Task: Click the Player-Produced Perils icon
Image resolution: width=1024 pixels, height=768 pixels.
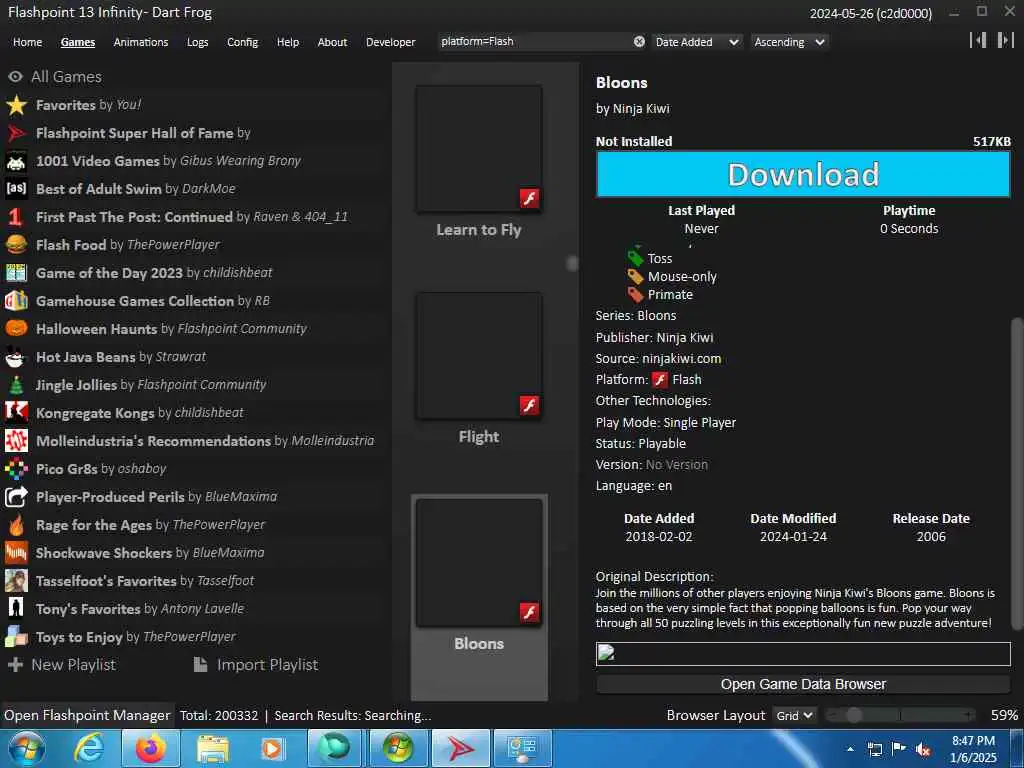Action: coord(16,497)
